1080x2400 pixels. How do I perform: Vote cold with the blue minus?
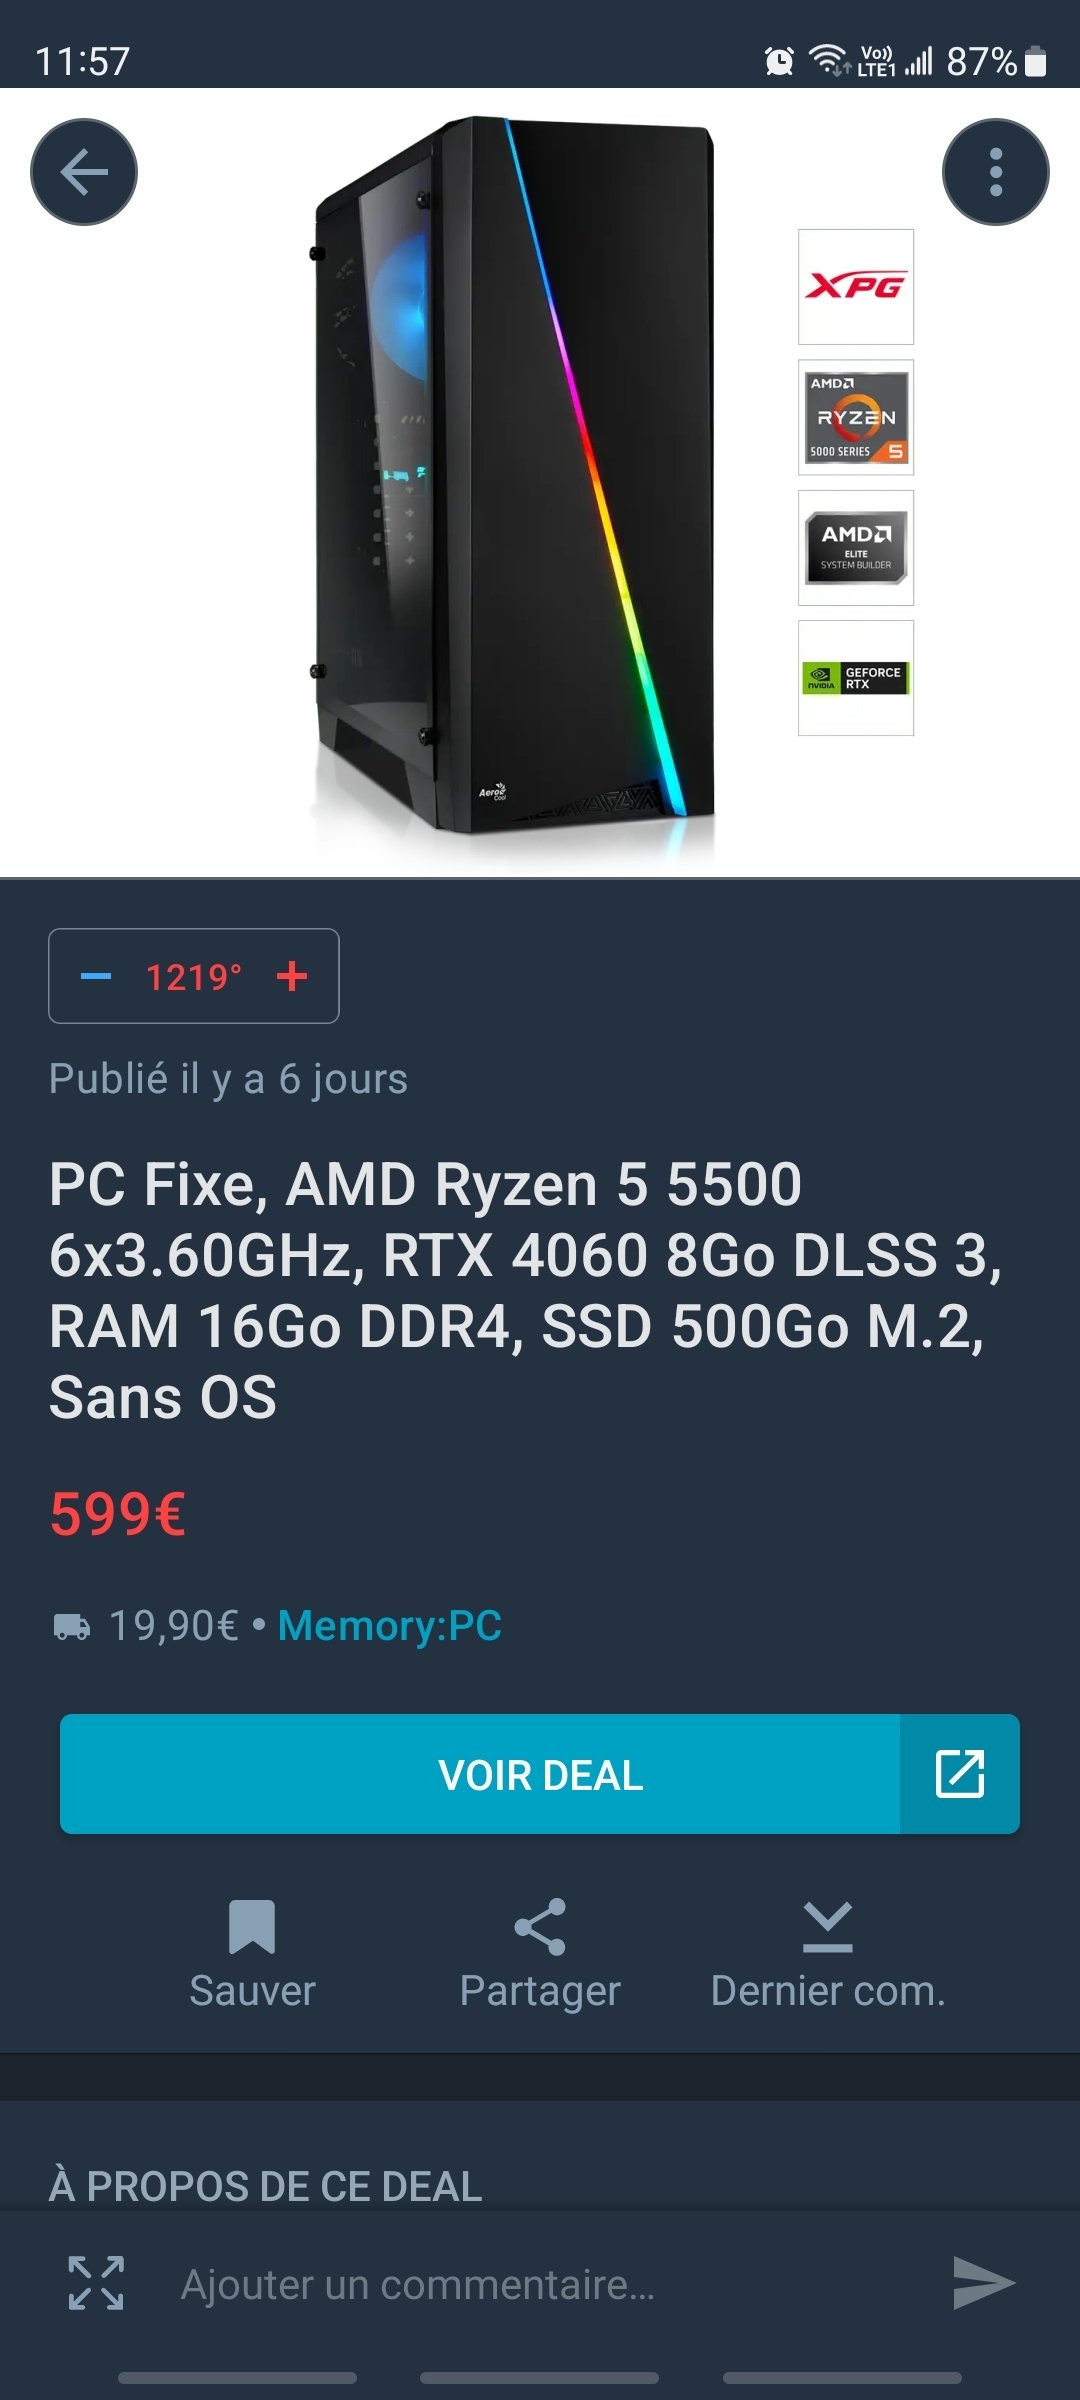tap(96, 976)
